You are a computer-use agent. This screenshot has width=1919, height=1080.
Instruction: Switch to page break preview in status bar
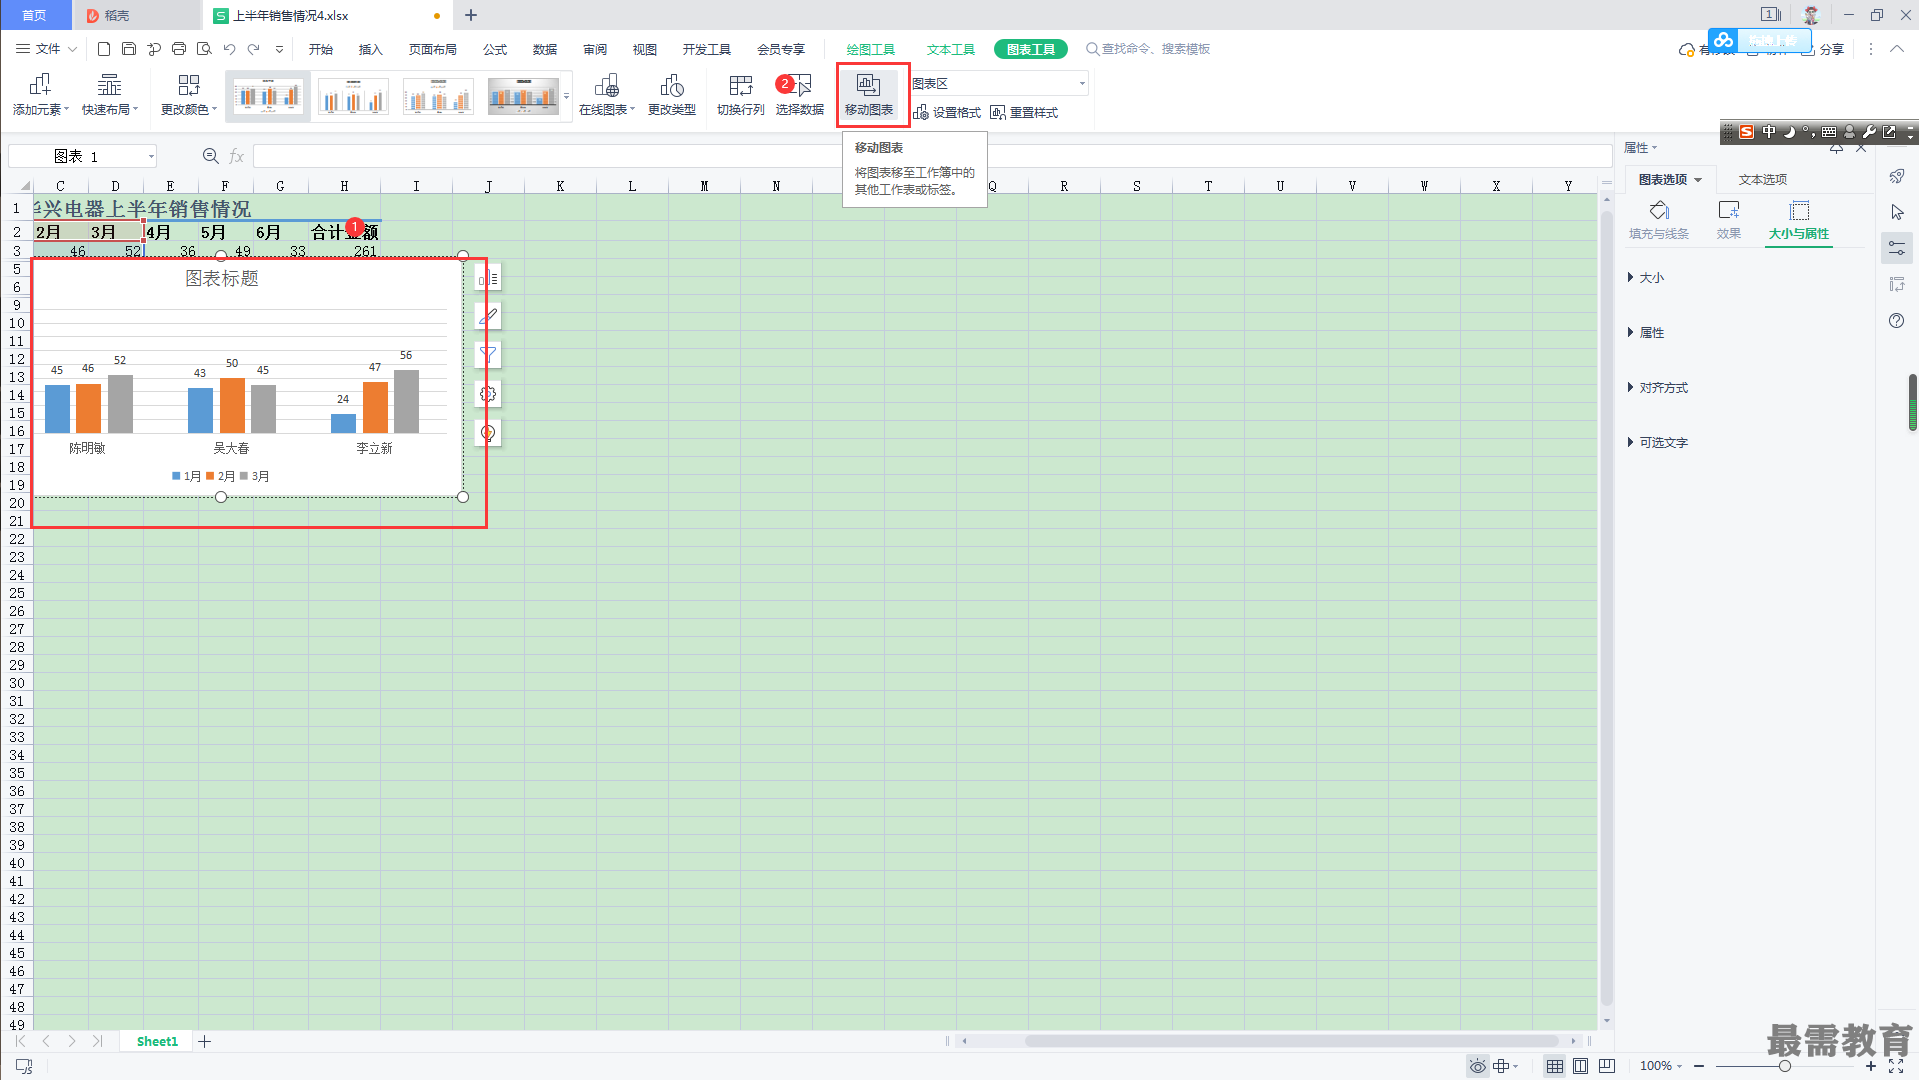pos(1607,1066)
